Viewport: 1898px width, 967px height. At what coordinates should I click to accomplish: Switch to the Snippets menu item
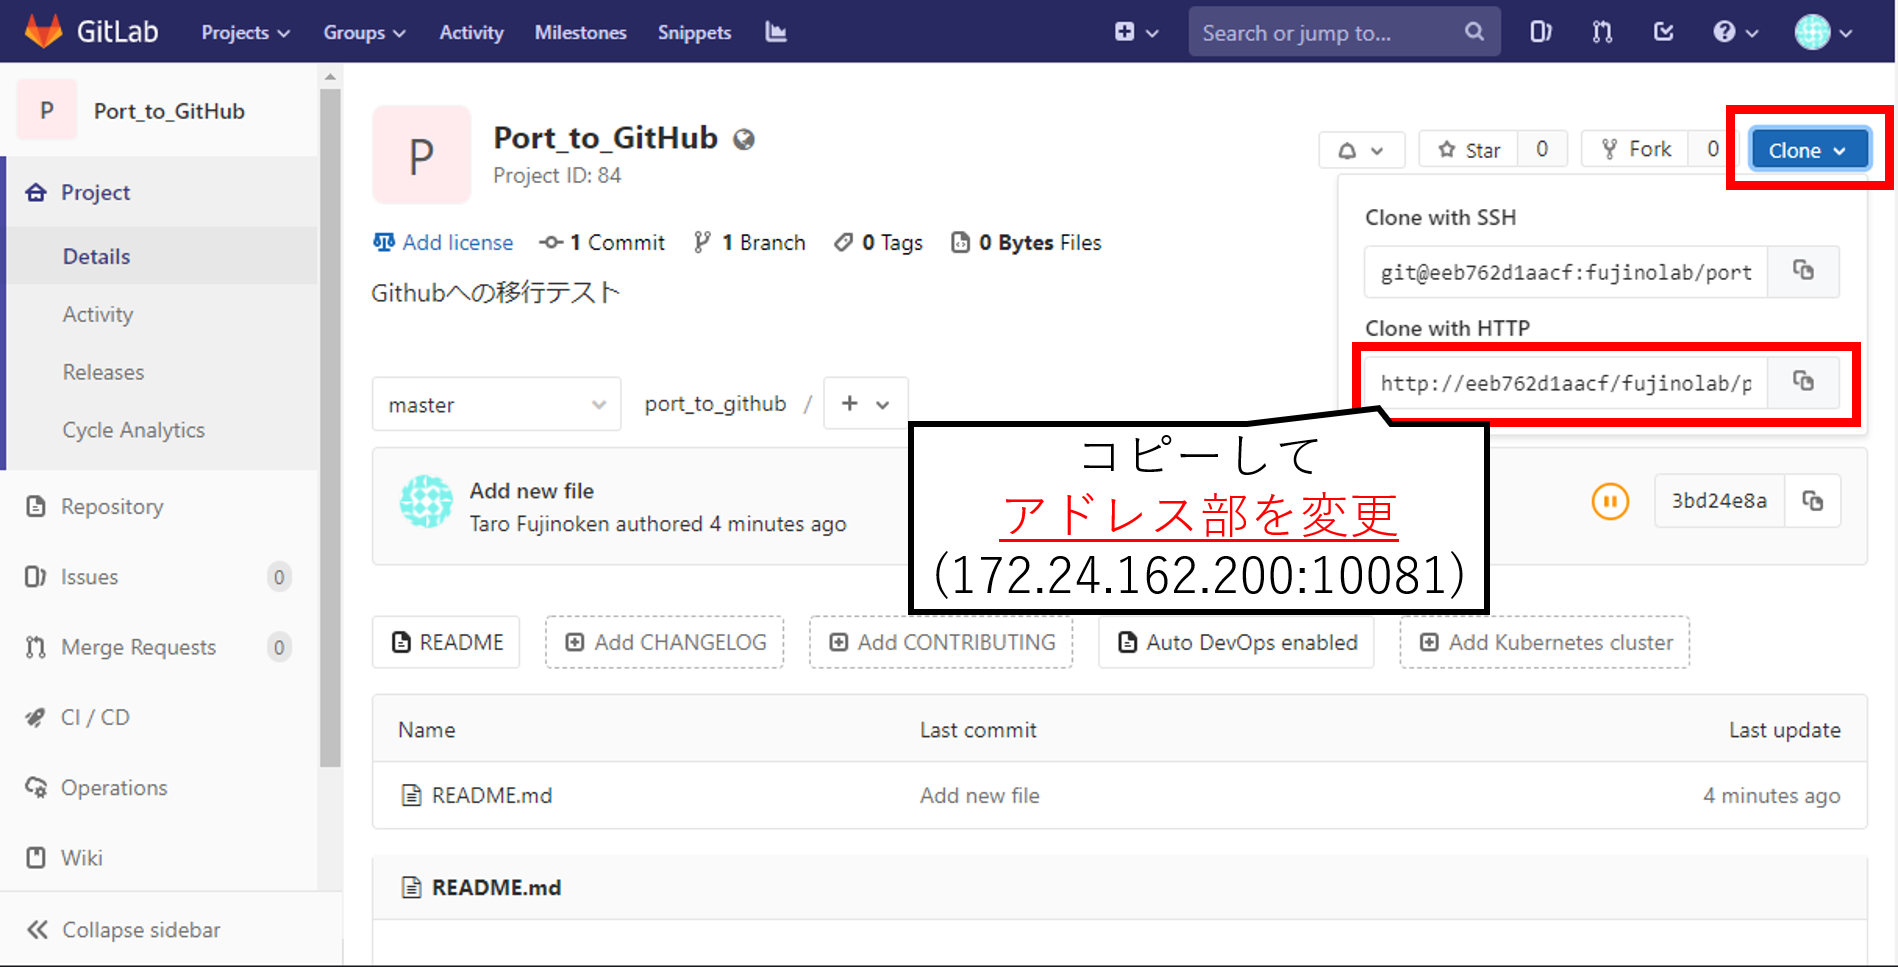point(694,31)
